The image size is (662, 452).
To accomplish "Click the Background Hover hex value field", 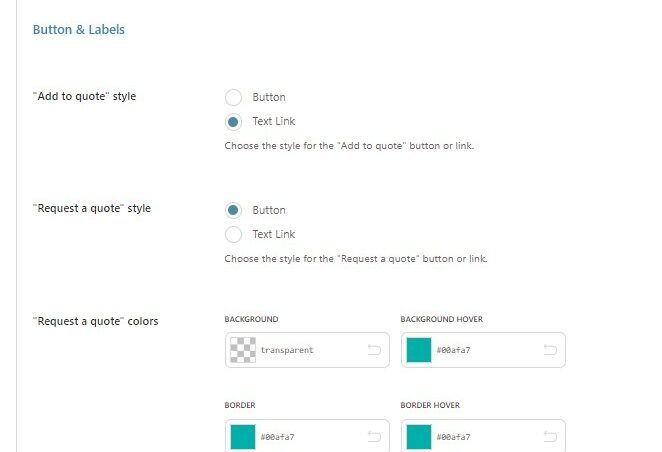I will (487, 350).
